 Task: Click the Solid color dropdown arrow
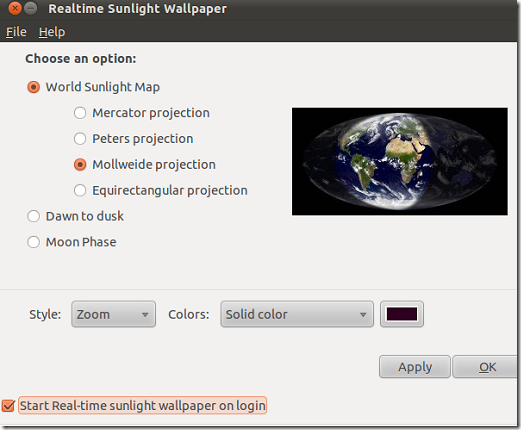coord(363,315)
